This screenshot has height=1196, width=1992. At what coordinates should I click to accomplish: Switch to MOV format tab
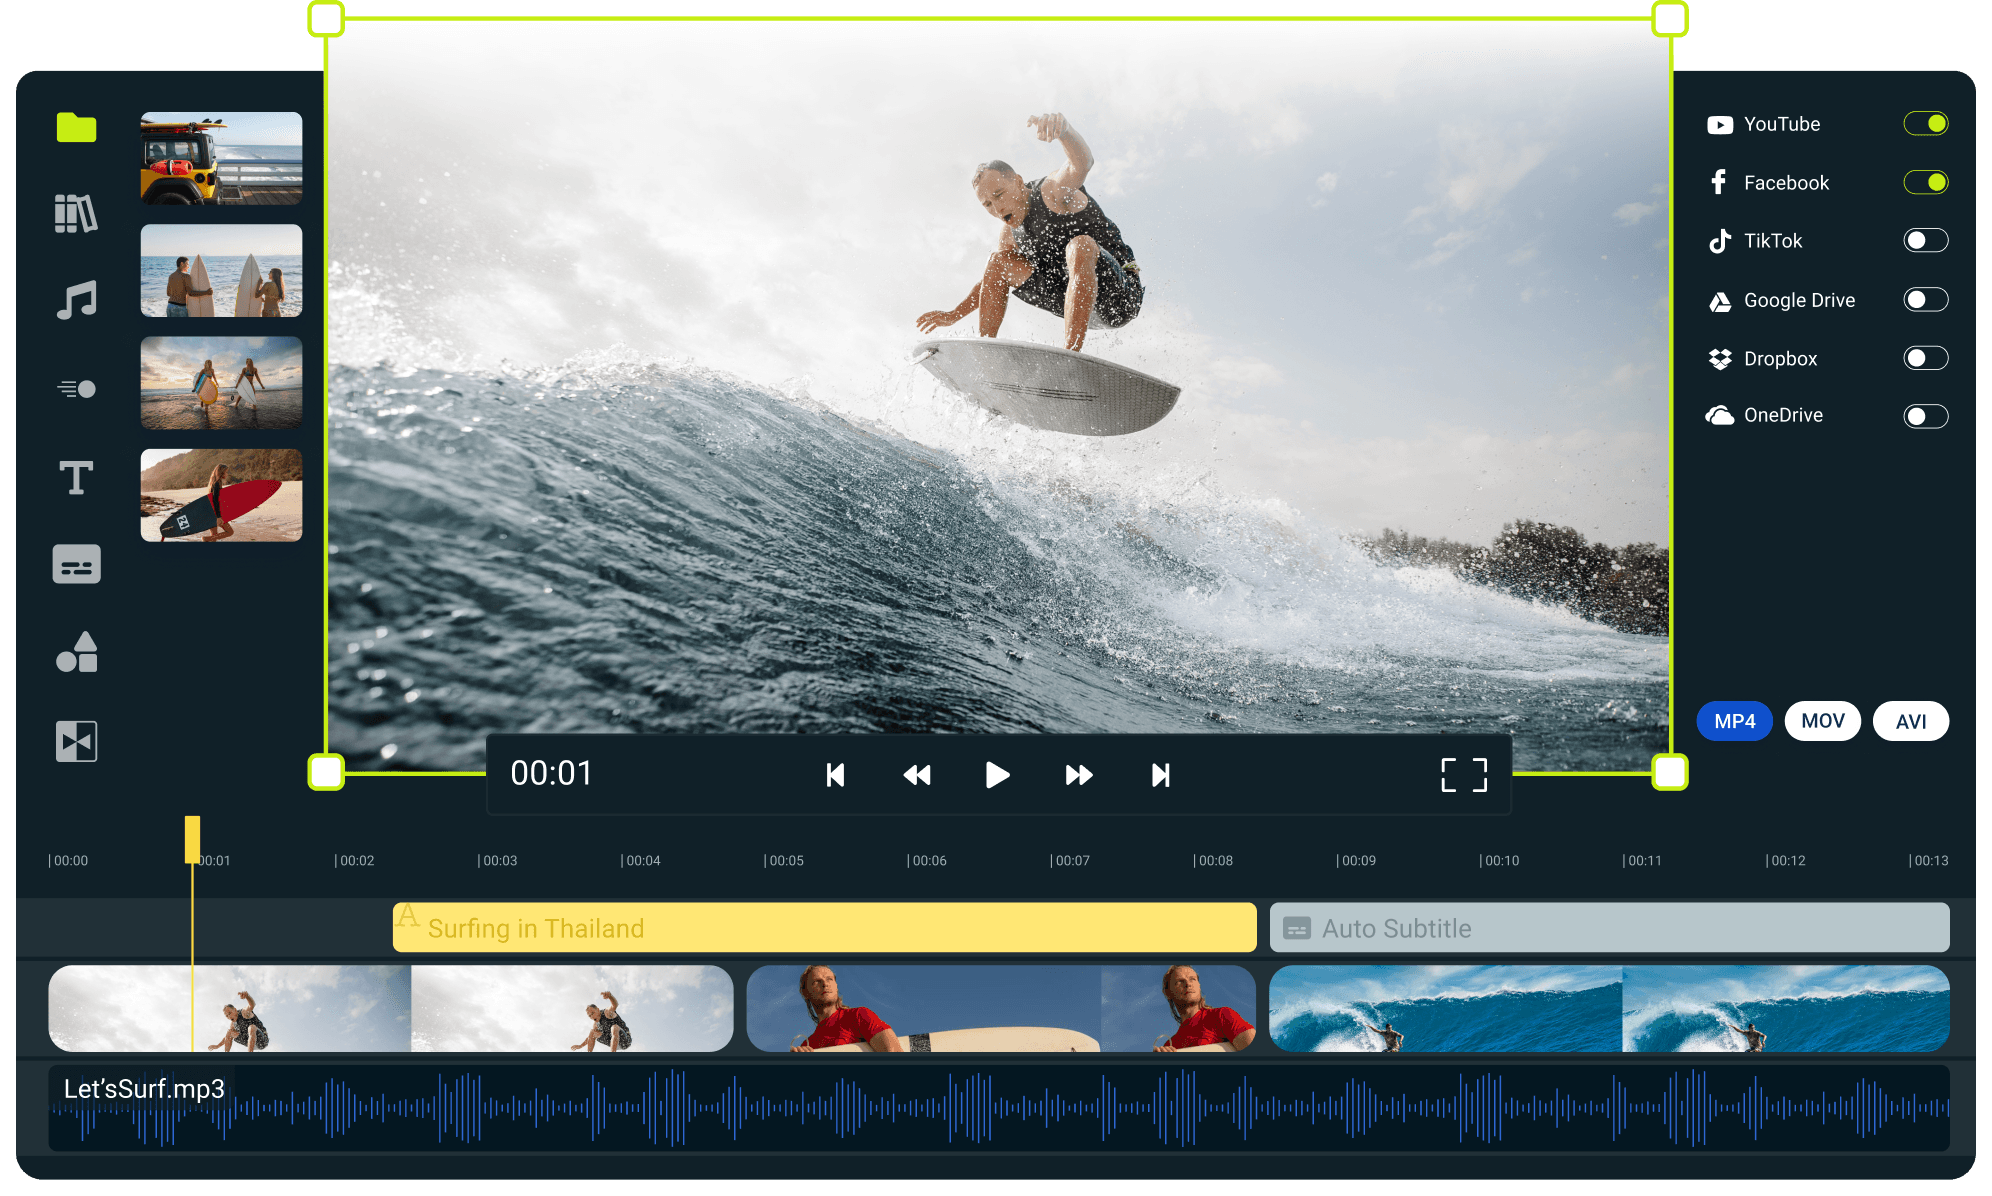1823,721
